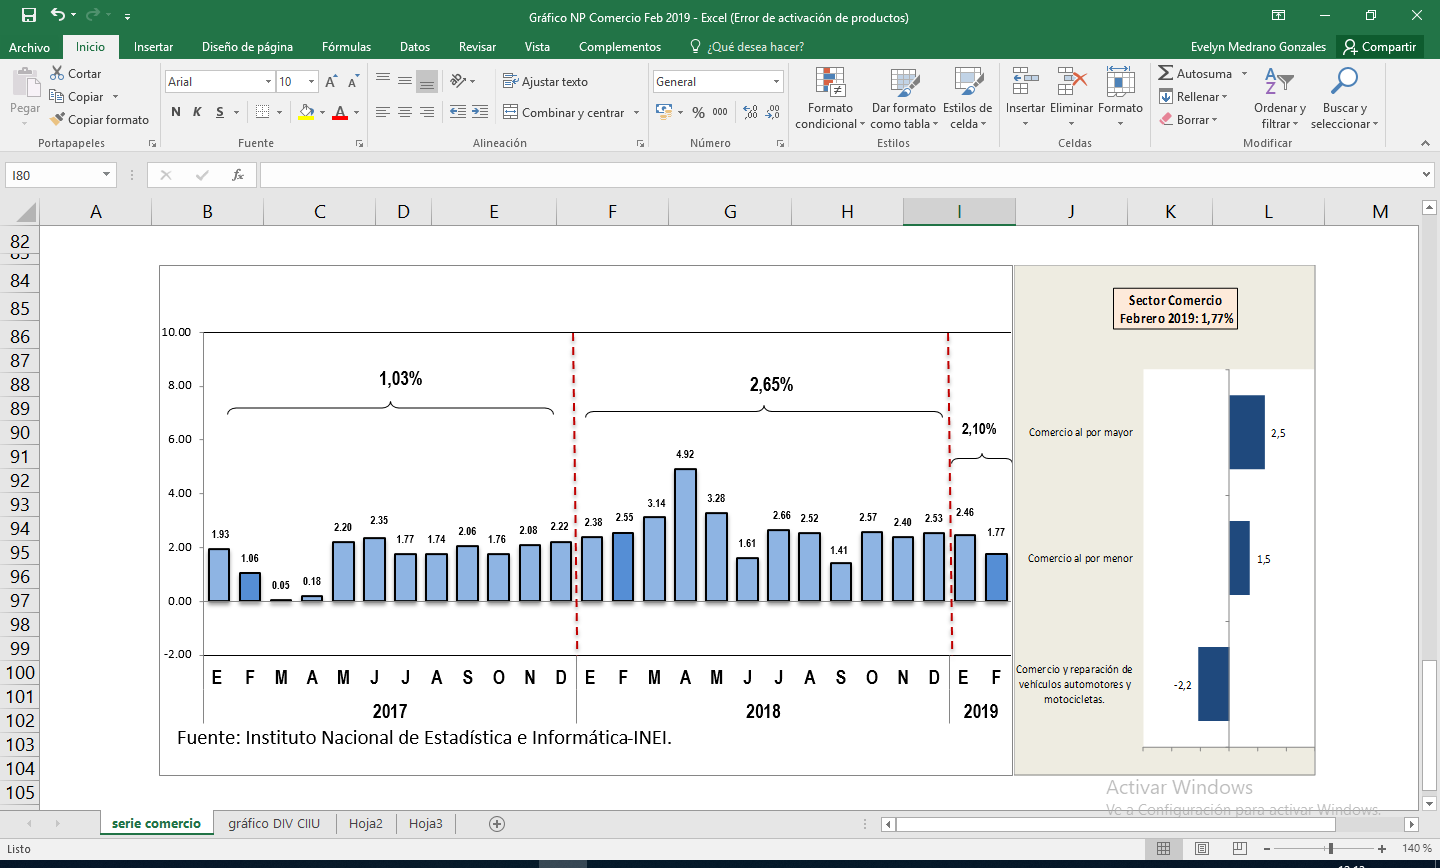Open Formato condicional menu
1440x868 pixels.
(830, 98)
